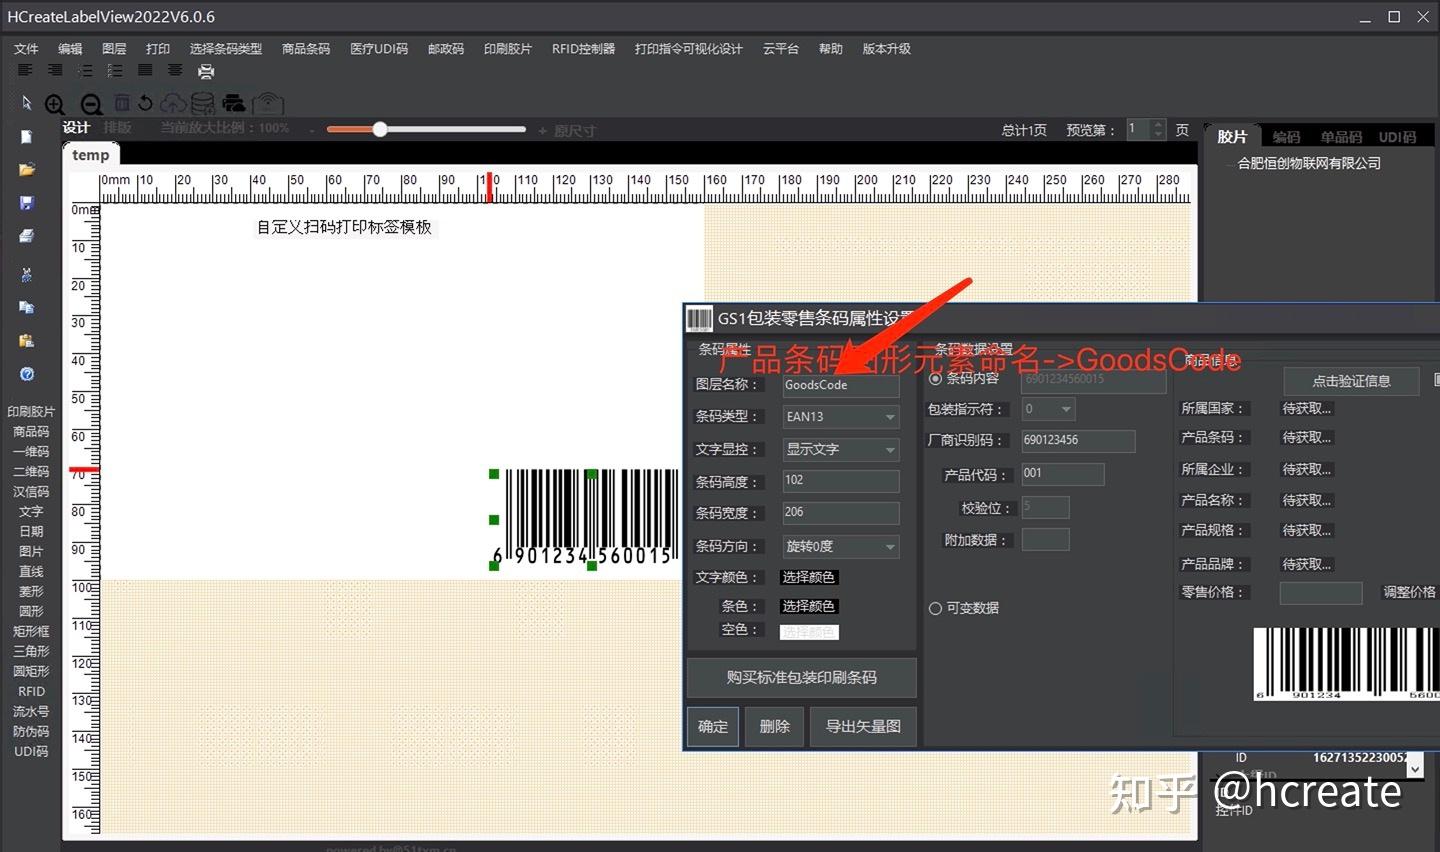Click the cloud upload icon in the toolbar

pyautogui.click(x=172, y=103)
